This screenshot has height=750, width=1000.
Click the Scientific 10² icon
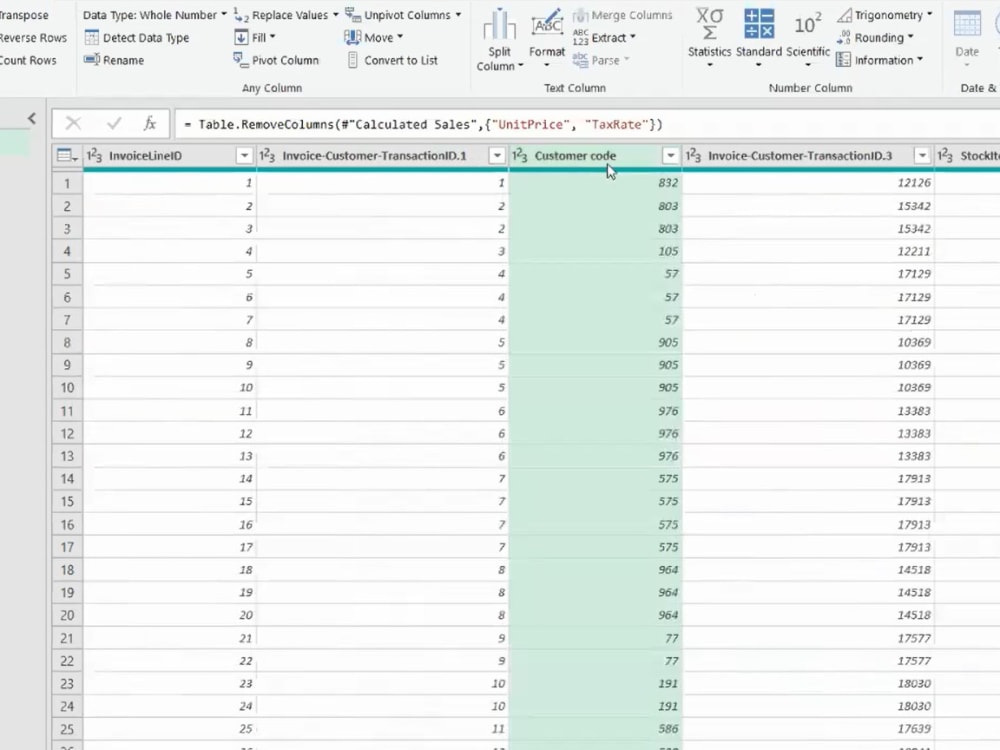[807, 25]
